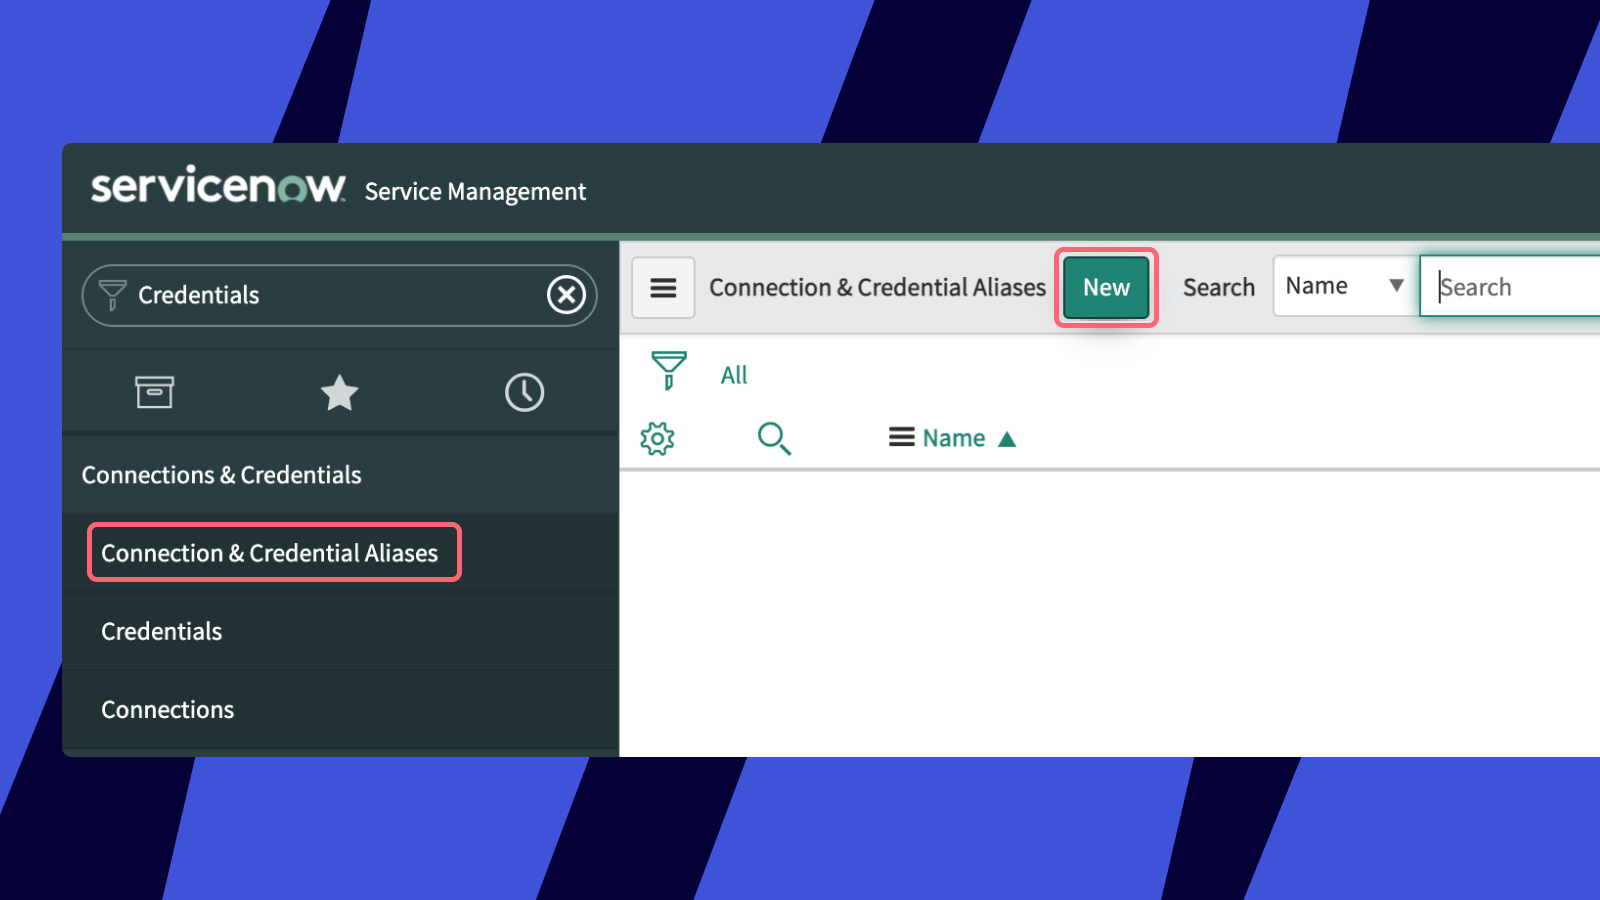Click the Search label beside dropdown
This screenshot has width=1600, height=900.
tap(1218, 288)
